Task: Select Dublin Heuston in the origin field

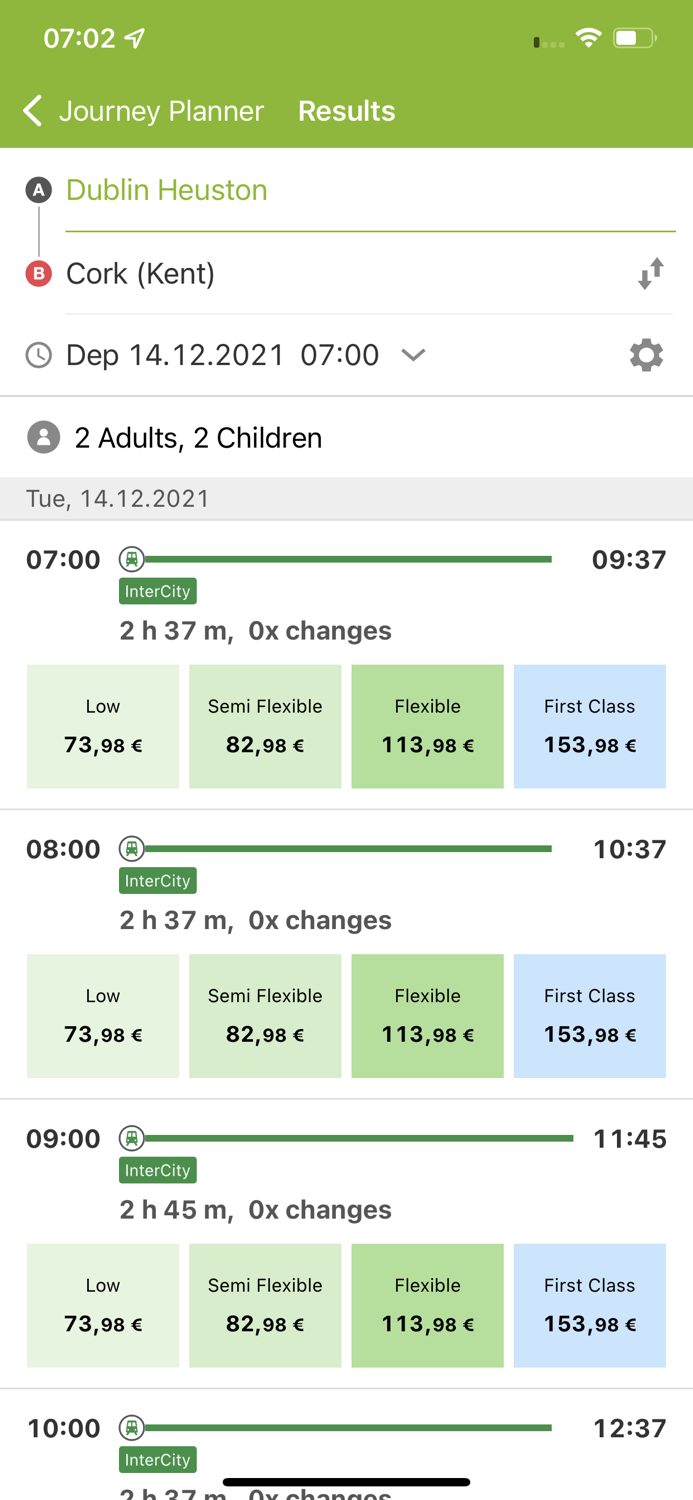Action: (x=166, y=190)
